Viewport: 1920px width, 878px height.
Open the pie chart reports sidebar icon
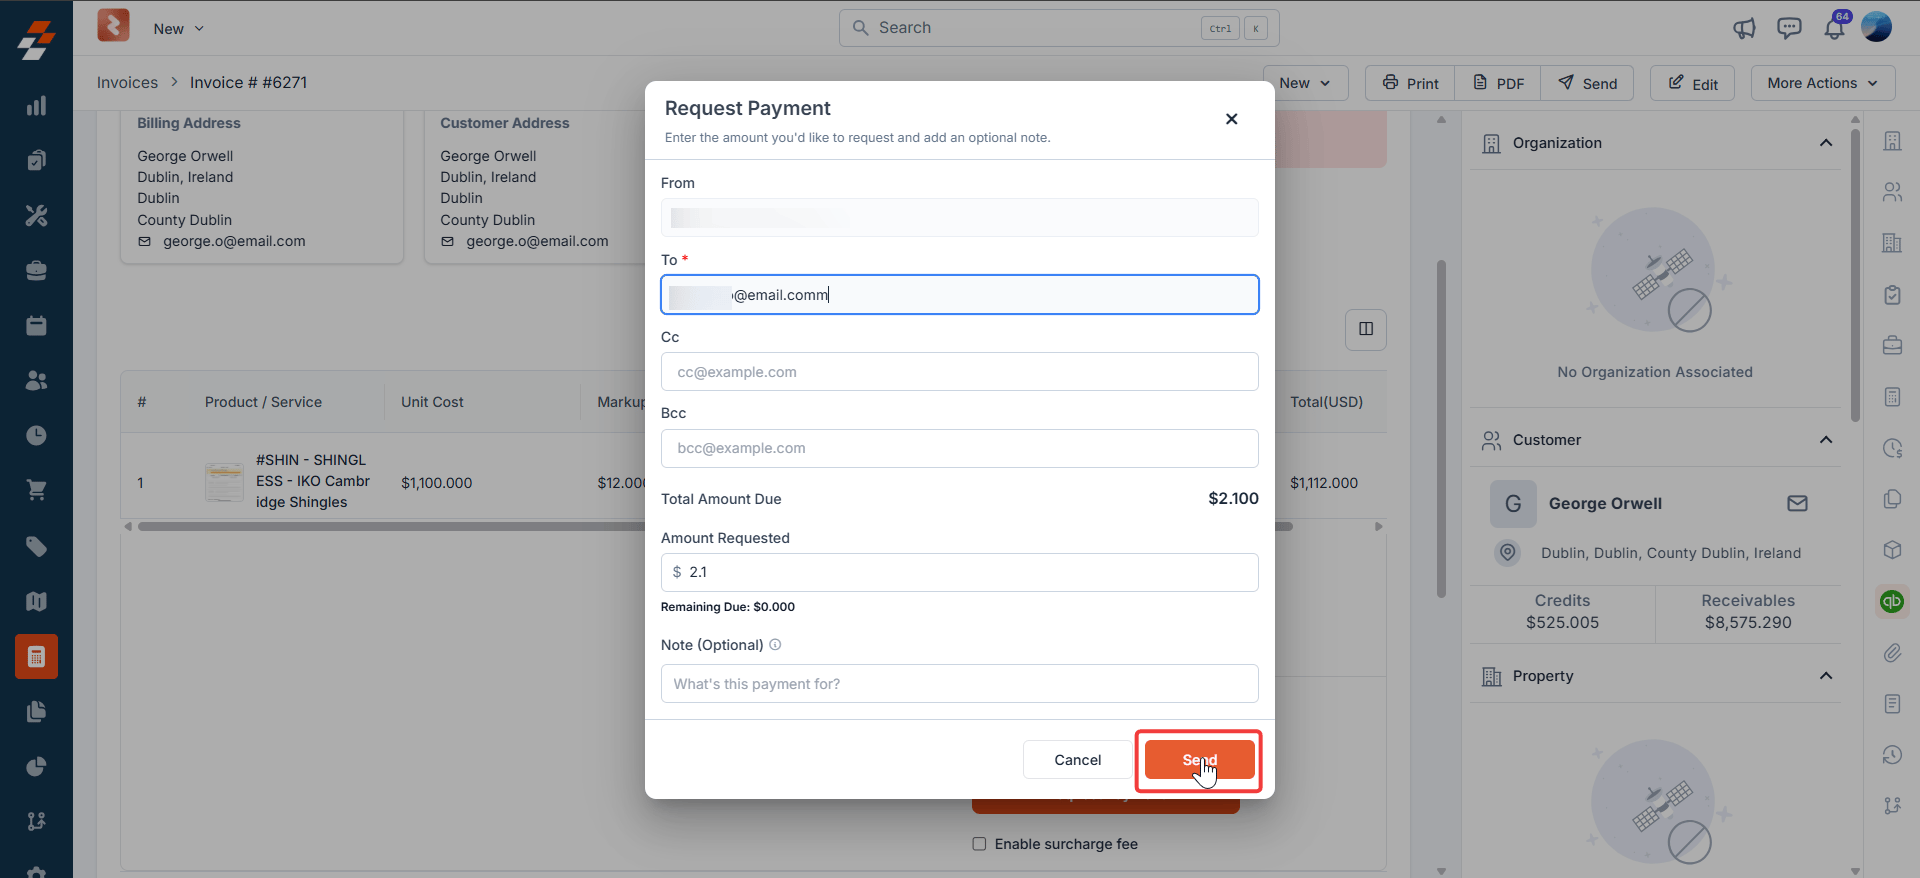tap(36, 766)
